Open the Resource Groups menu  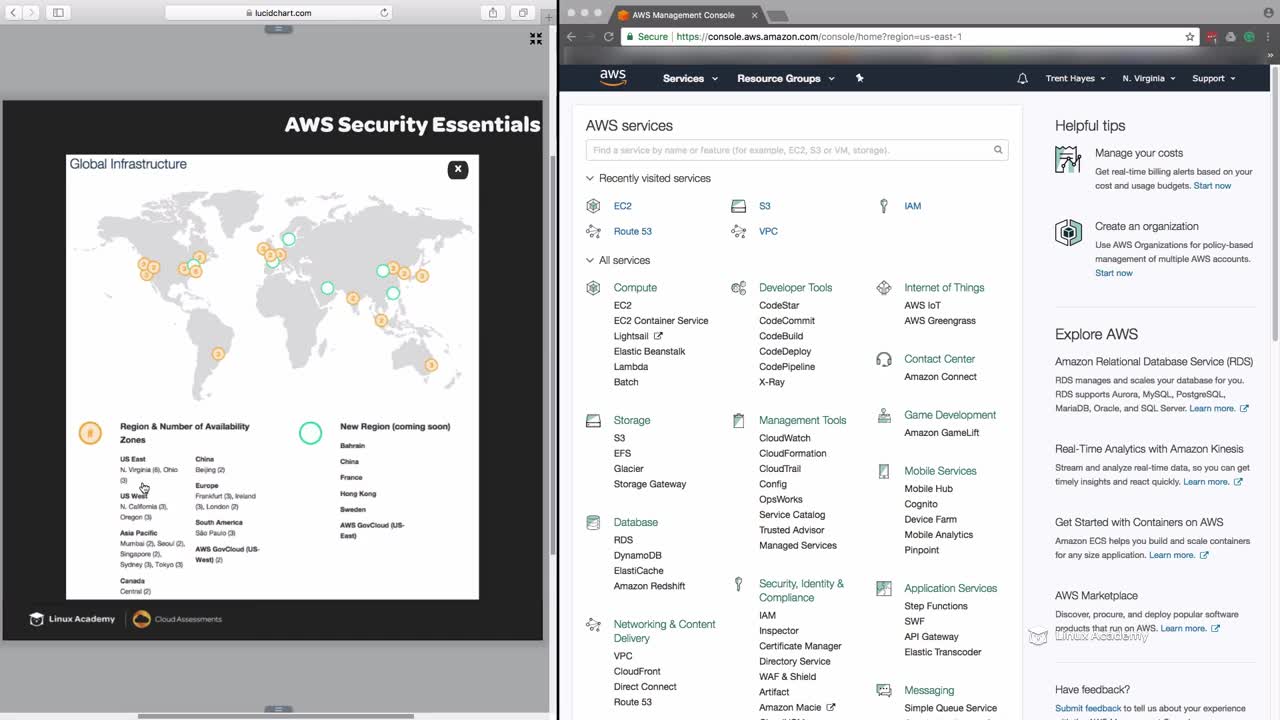point(785,78)
